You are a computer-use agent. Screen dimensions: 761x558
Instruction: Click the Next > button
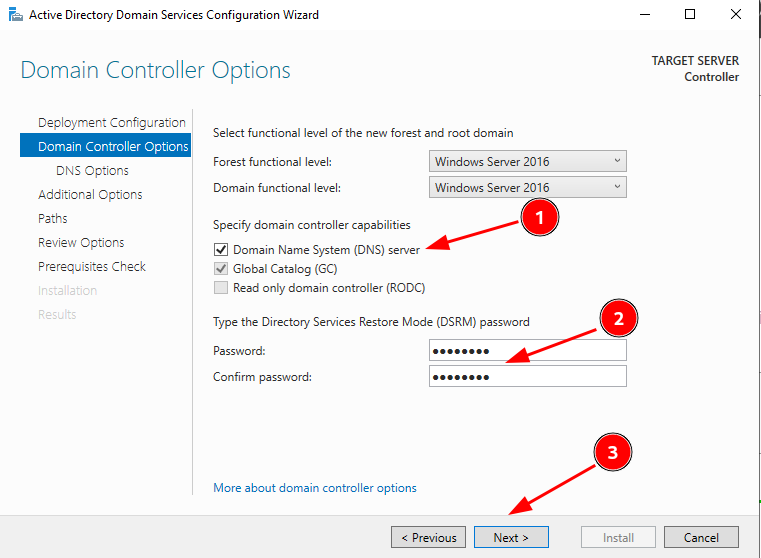point(511,537)
